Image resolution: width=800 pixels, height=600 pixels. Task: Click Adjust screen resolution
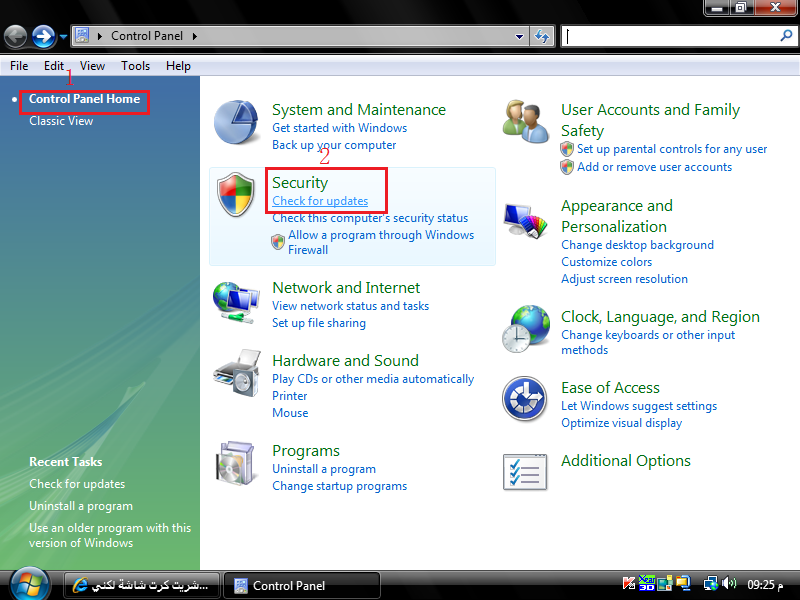(x=624, y=279)
